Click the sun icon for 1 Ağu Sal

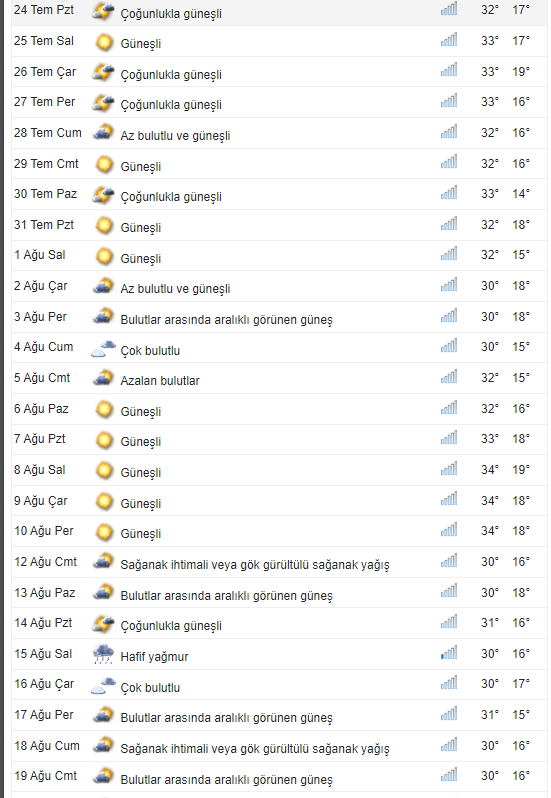point(104,256)
